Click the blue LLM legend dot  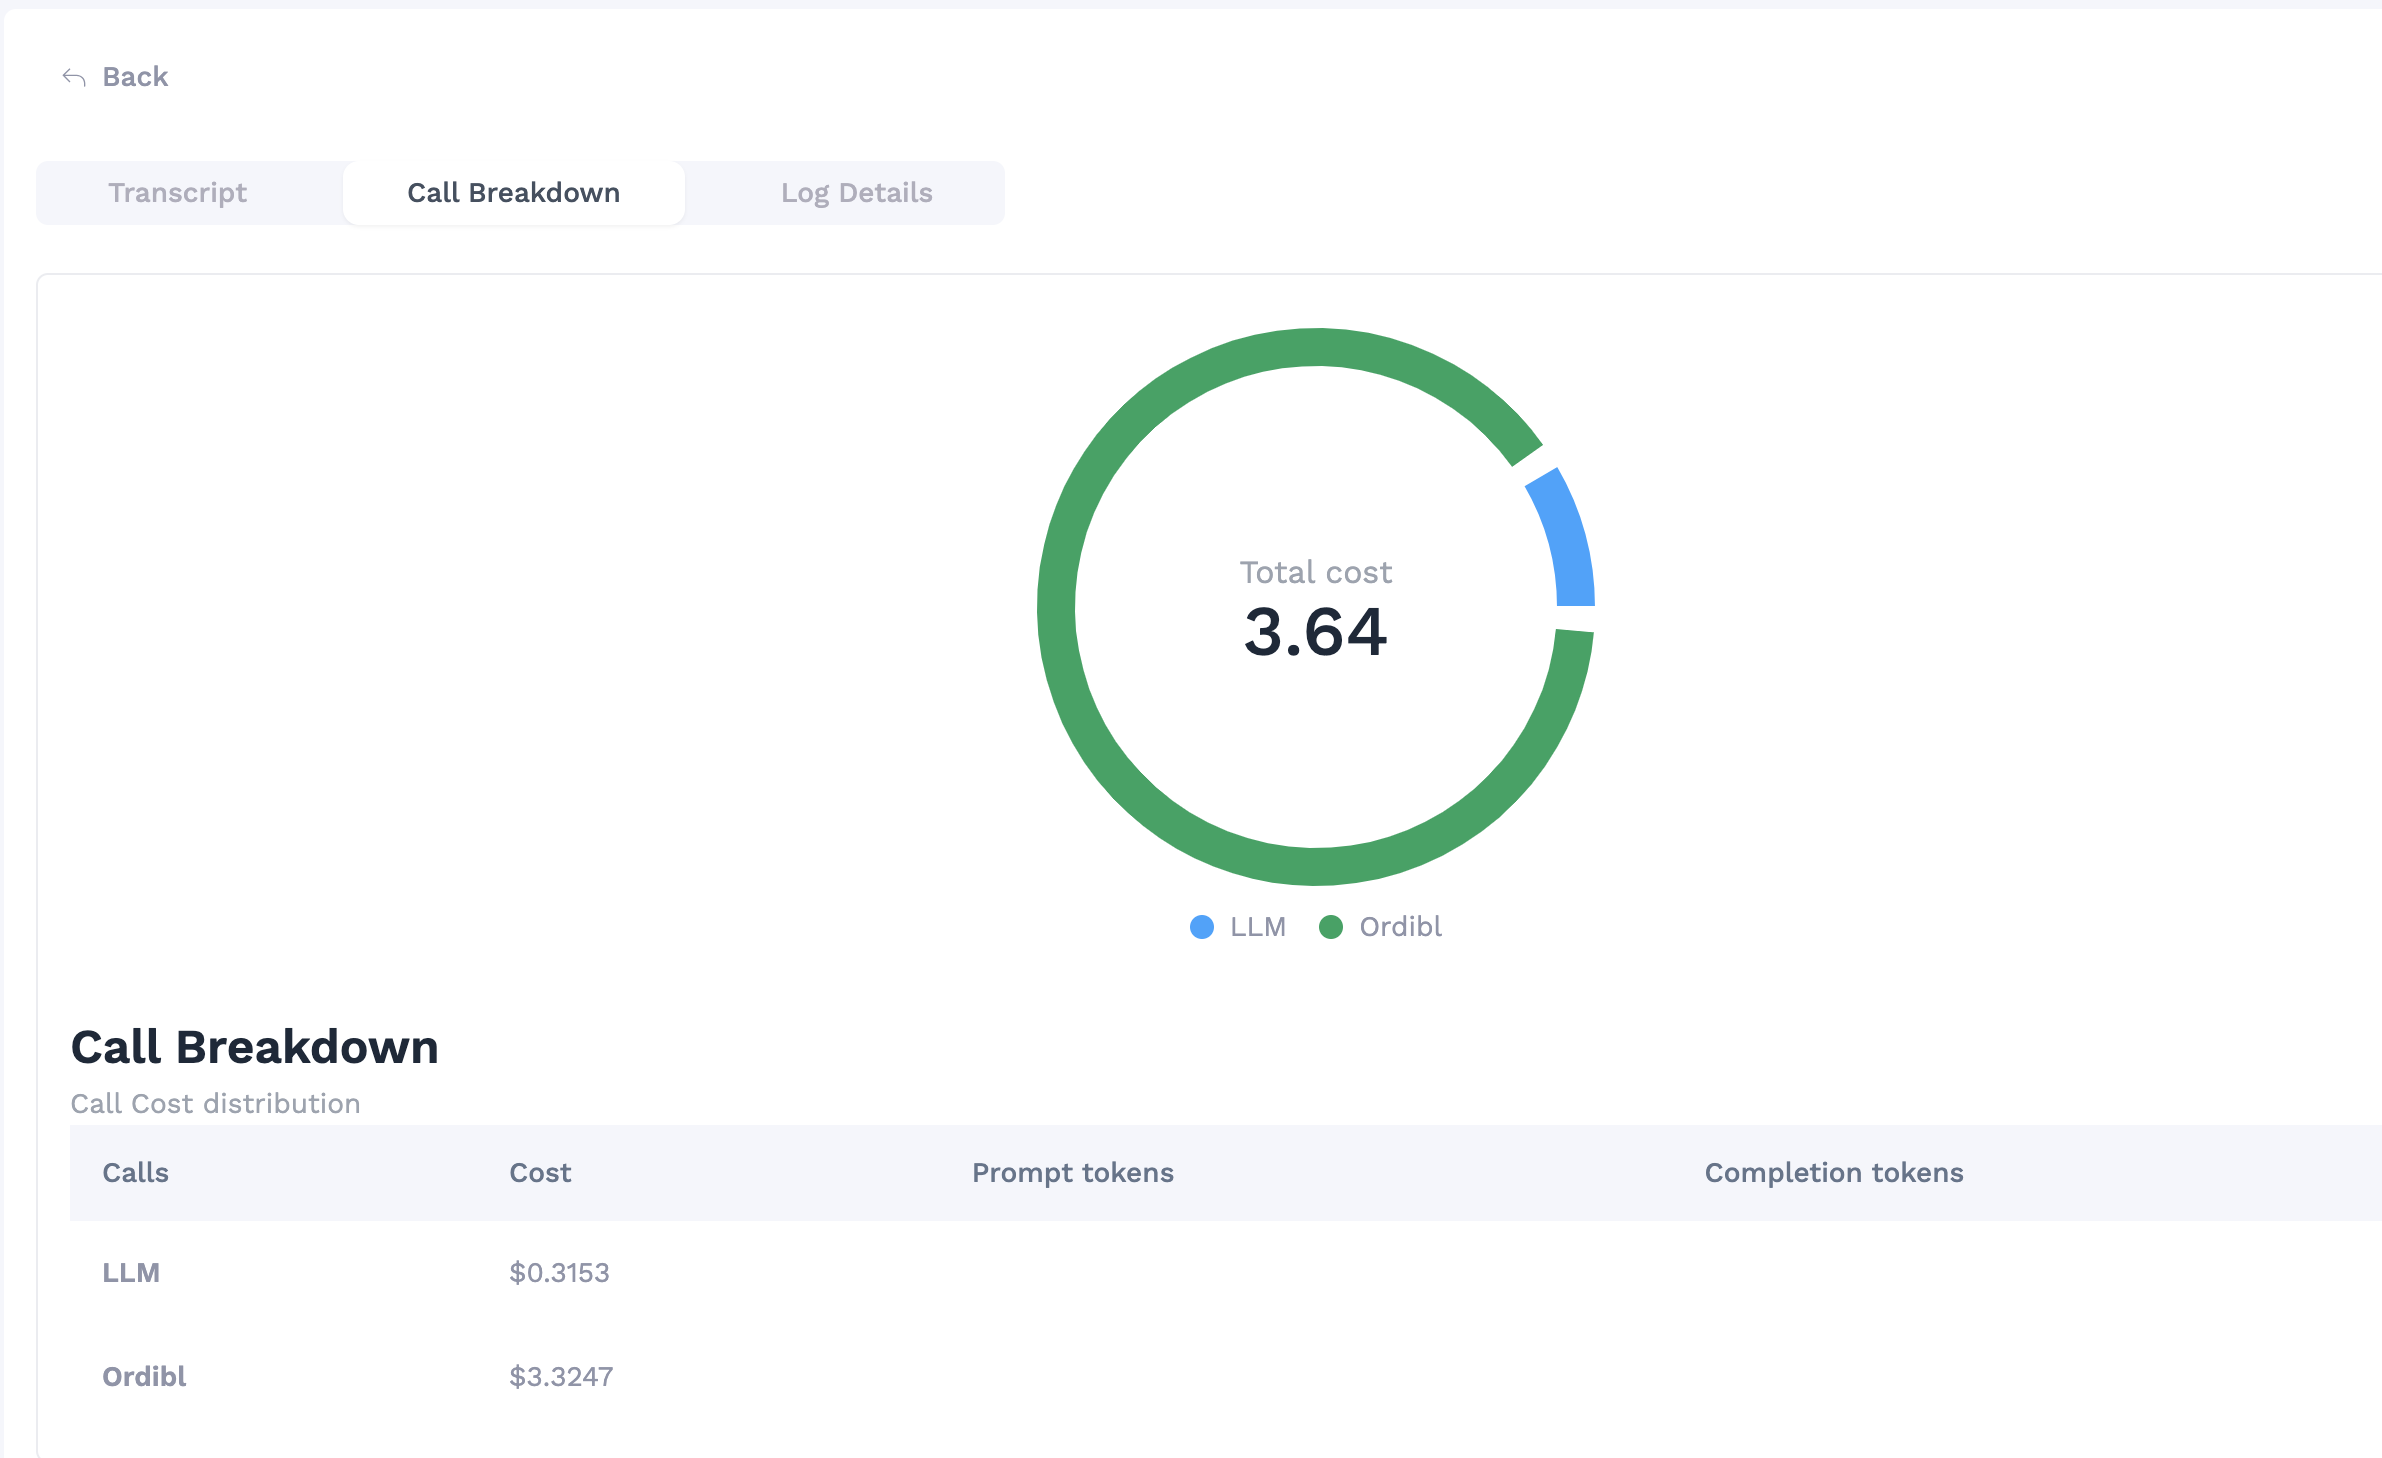pyautogui.click(x=1202, y=927)
